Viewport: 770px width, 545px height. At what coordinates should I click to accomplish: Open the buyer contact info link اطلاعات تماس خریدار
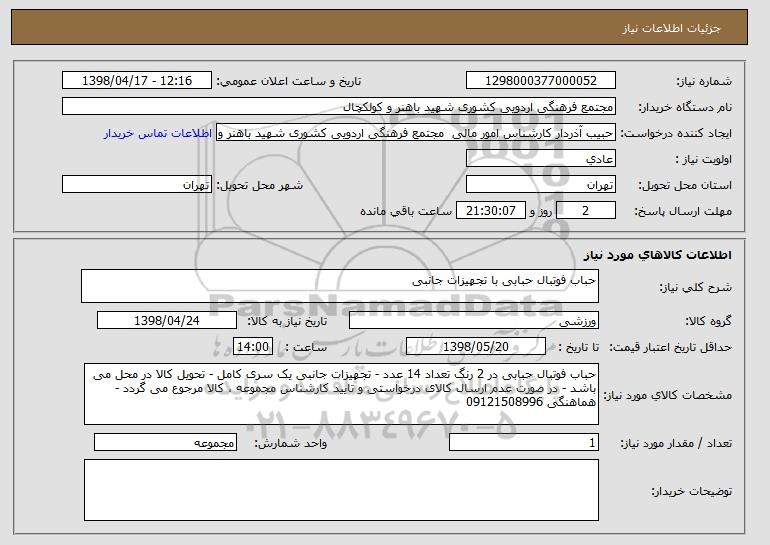pos(158,134)
